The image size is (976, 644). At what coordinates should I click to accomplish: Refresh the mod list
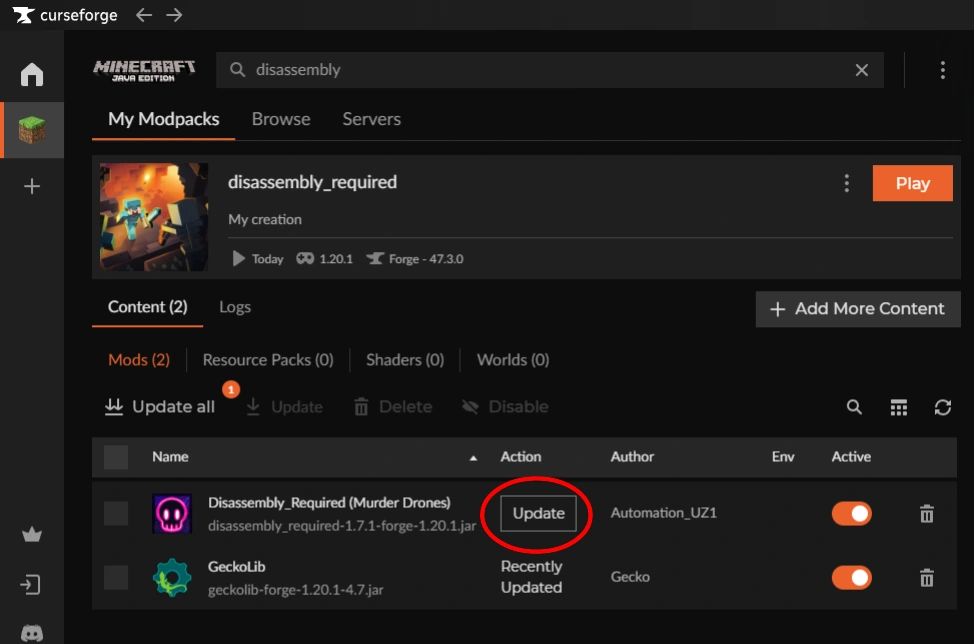pos(942,407)
